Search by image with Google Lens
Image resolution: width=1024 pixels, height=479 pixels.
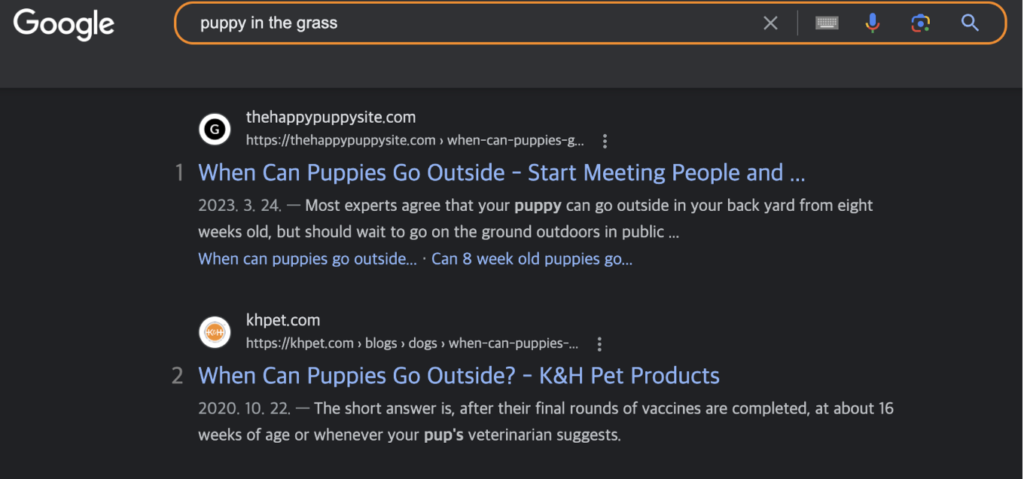(x=921, y=23)
